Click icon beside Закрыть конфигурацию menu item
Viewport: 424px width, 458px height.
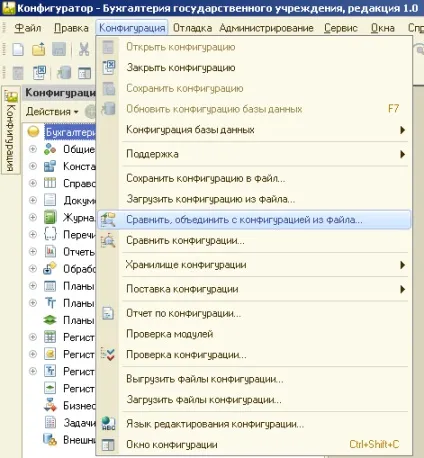click(x=109, y=68)
